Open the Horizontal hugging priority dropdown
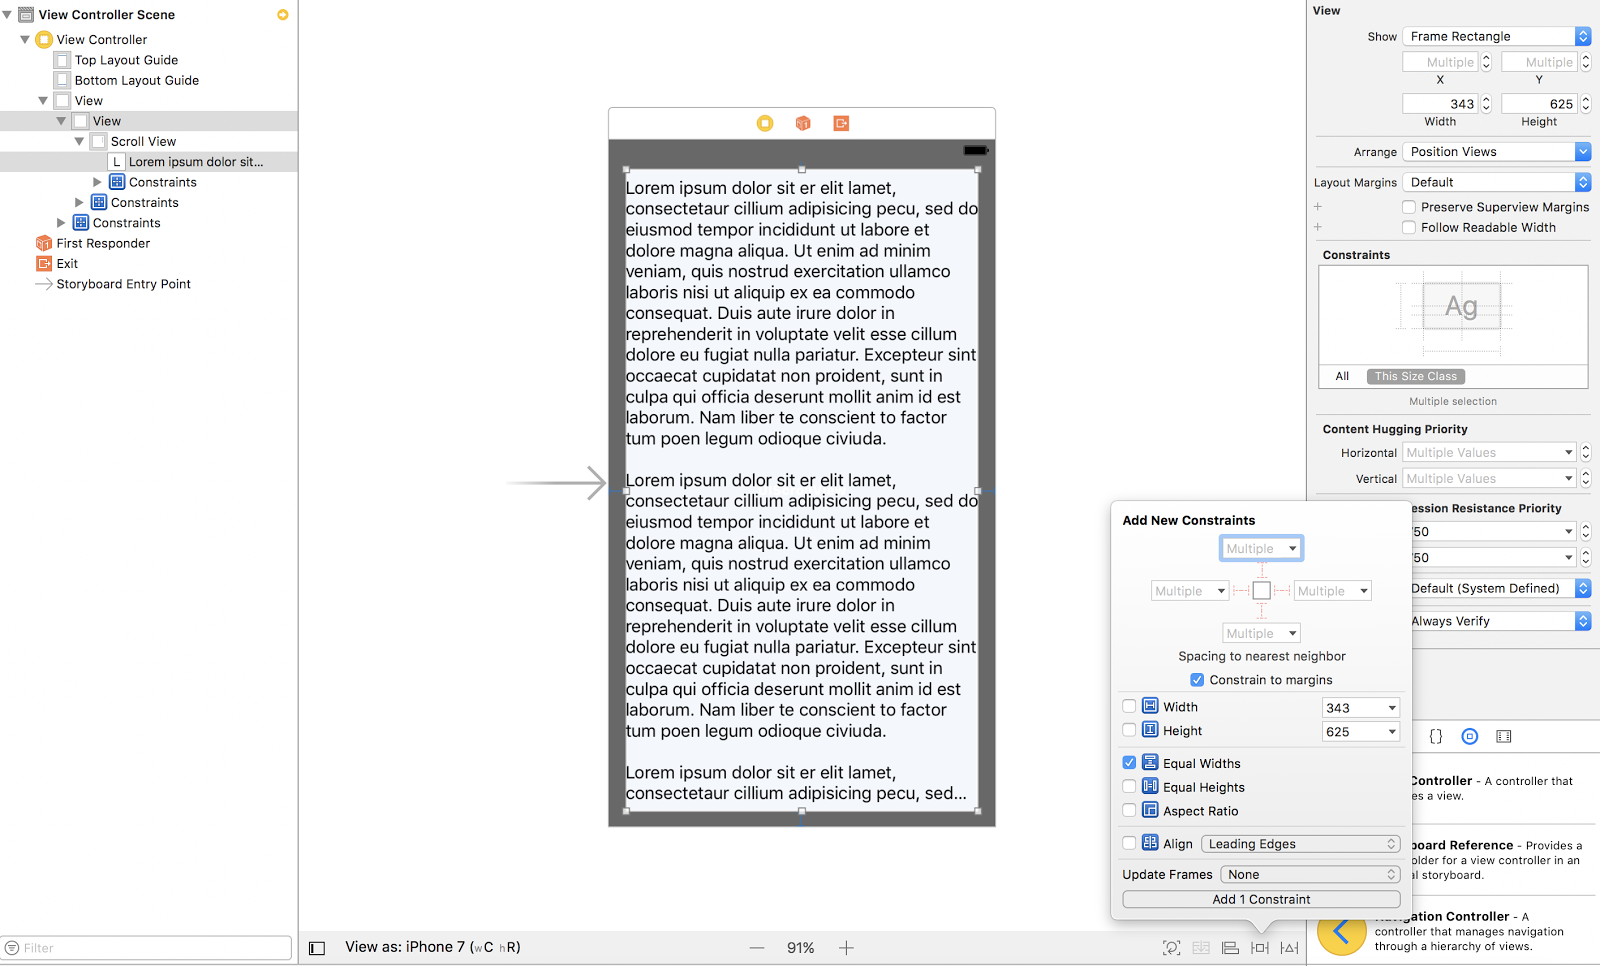 1489,453
